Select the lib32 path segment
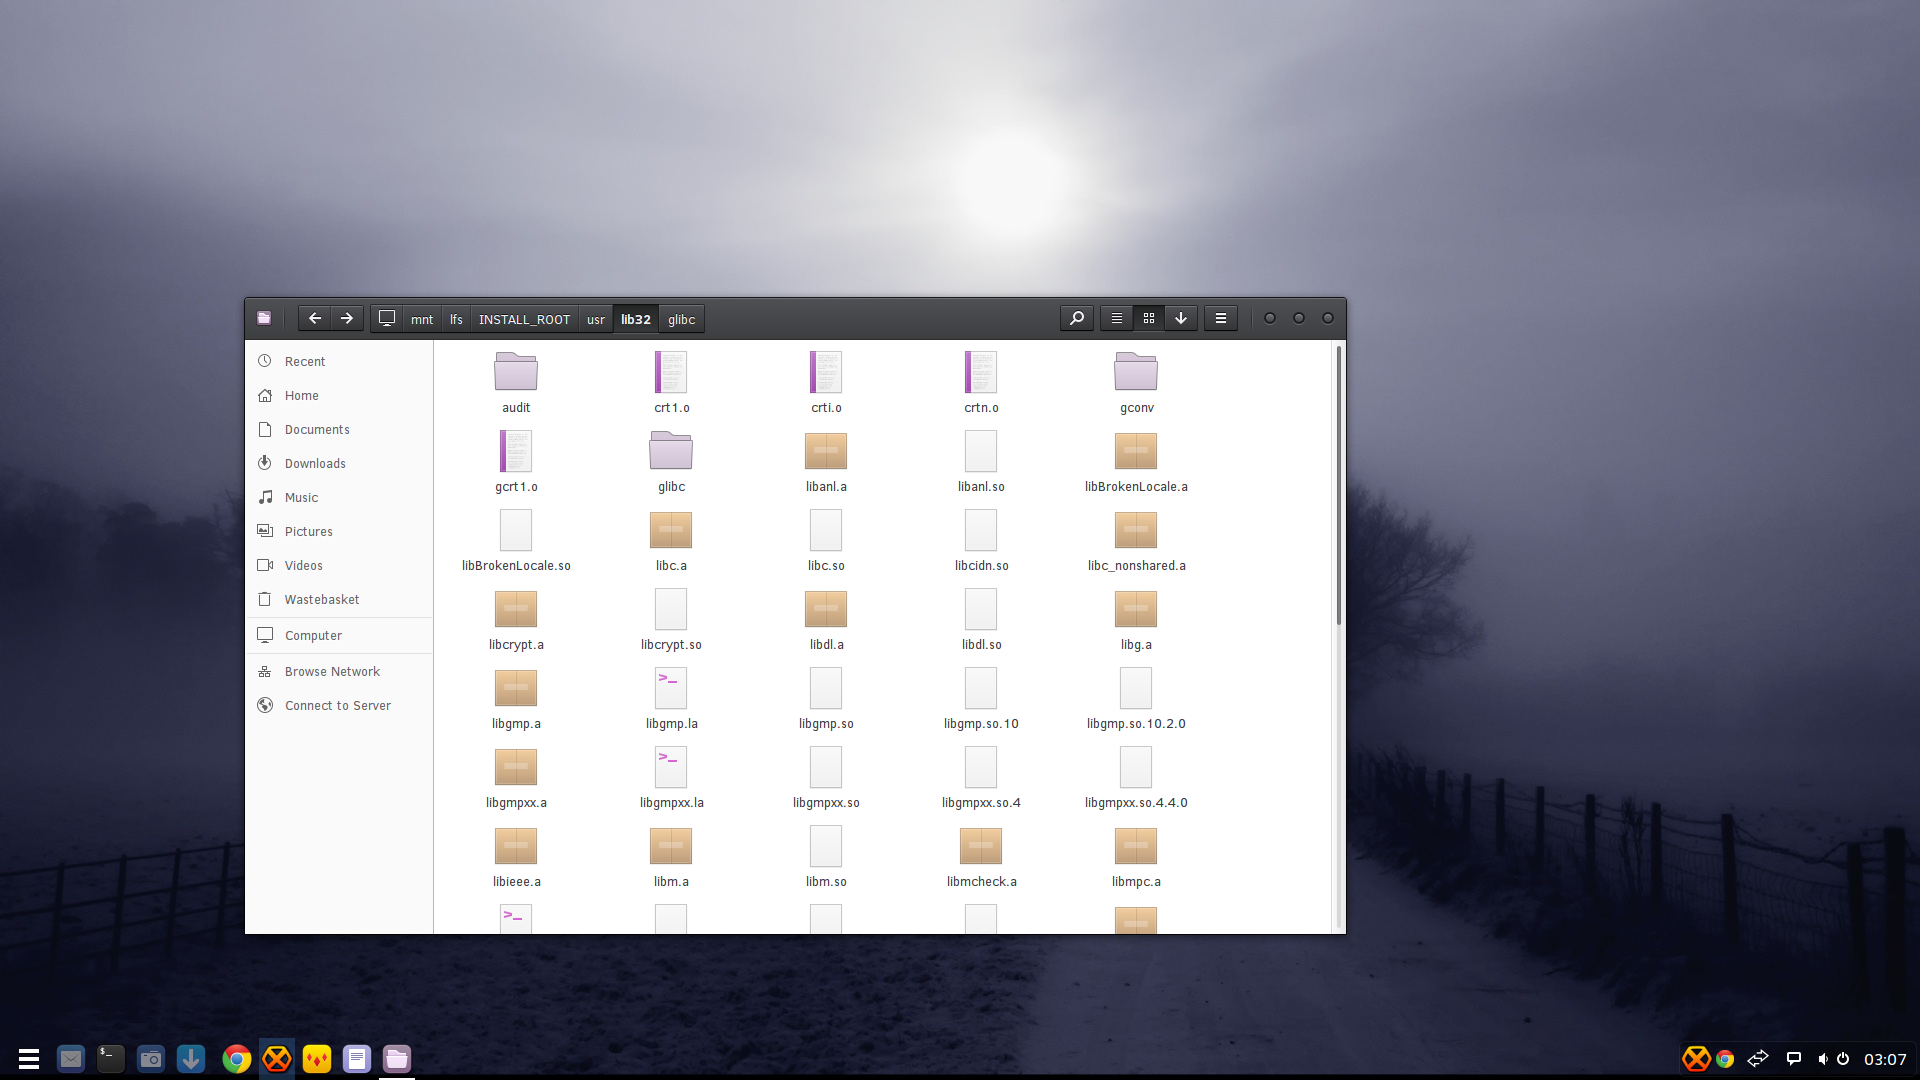1920x1080 pixels. coord(636,320)
